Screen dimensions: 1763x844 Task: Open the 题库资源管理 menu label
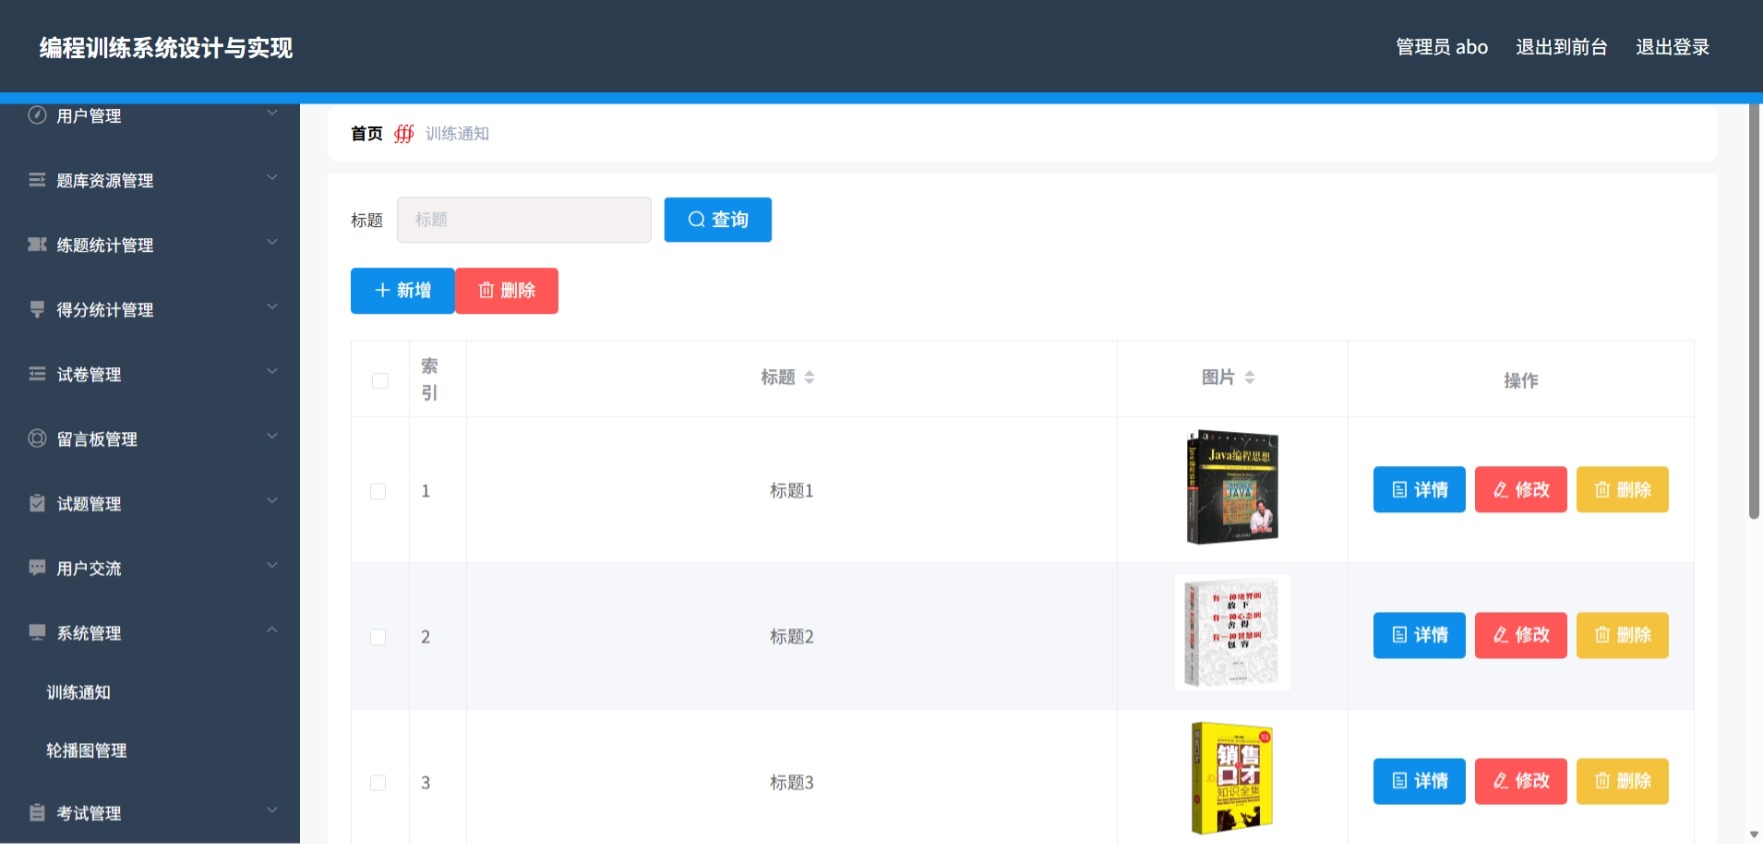click(x=105, y=181)
